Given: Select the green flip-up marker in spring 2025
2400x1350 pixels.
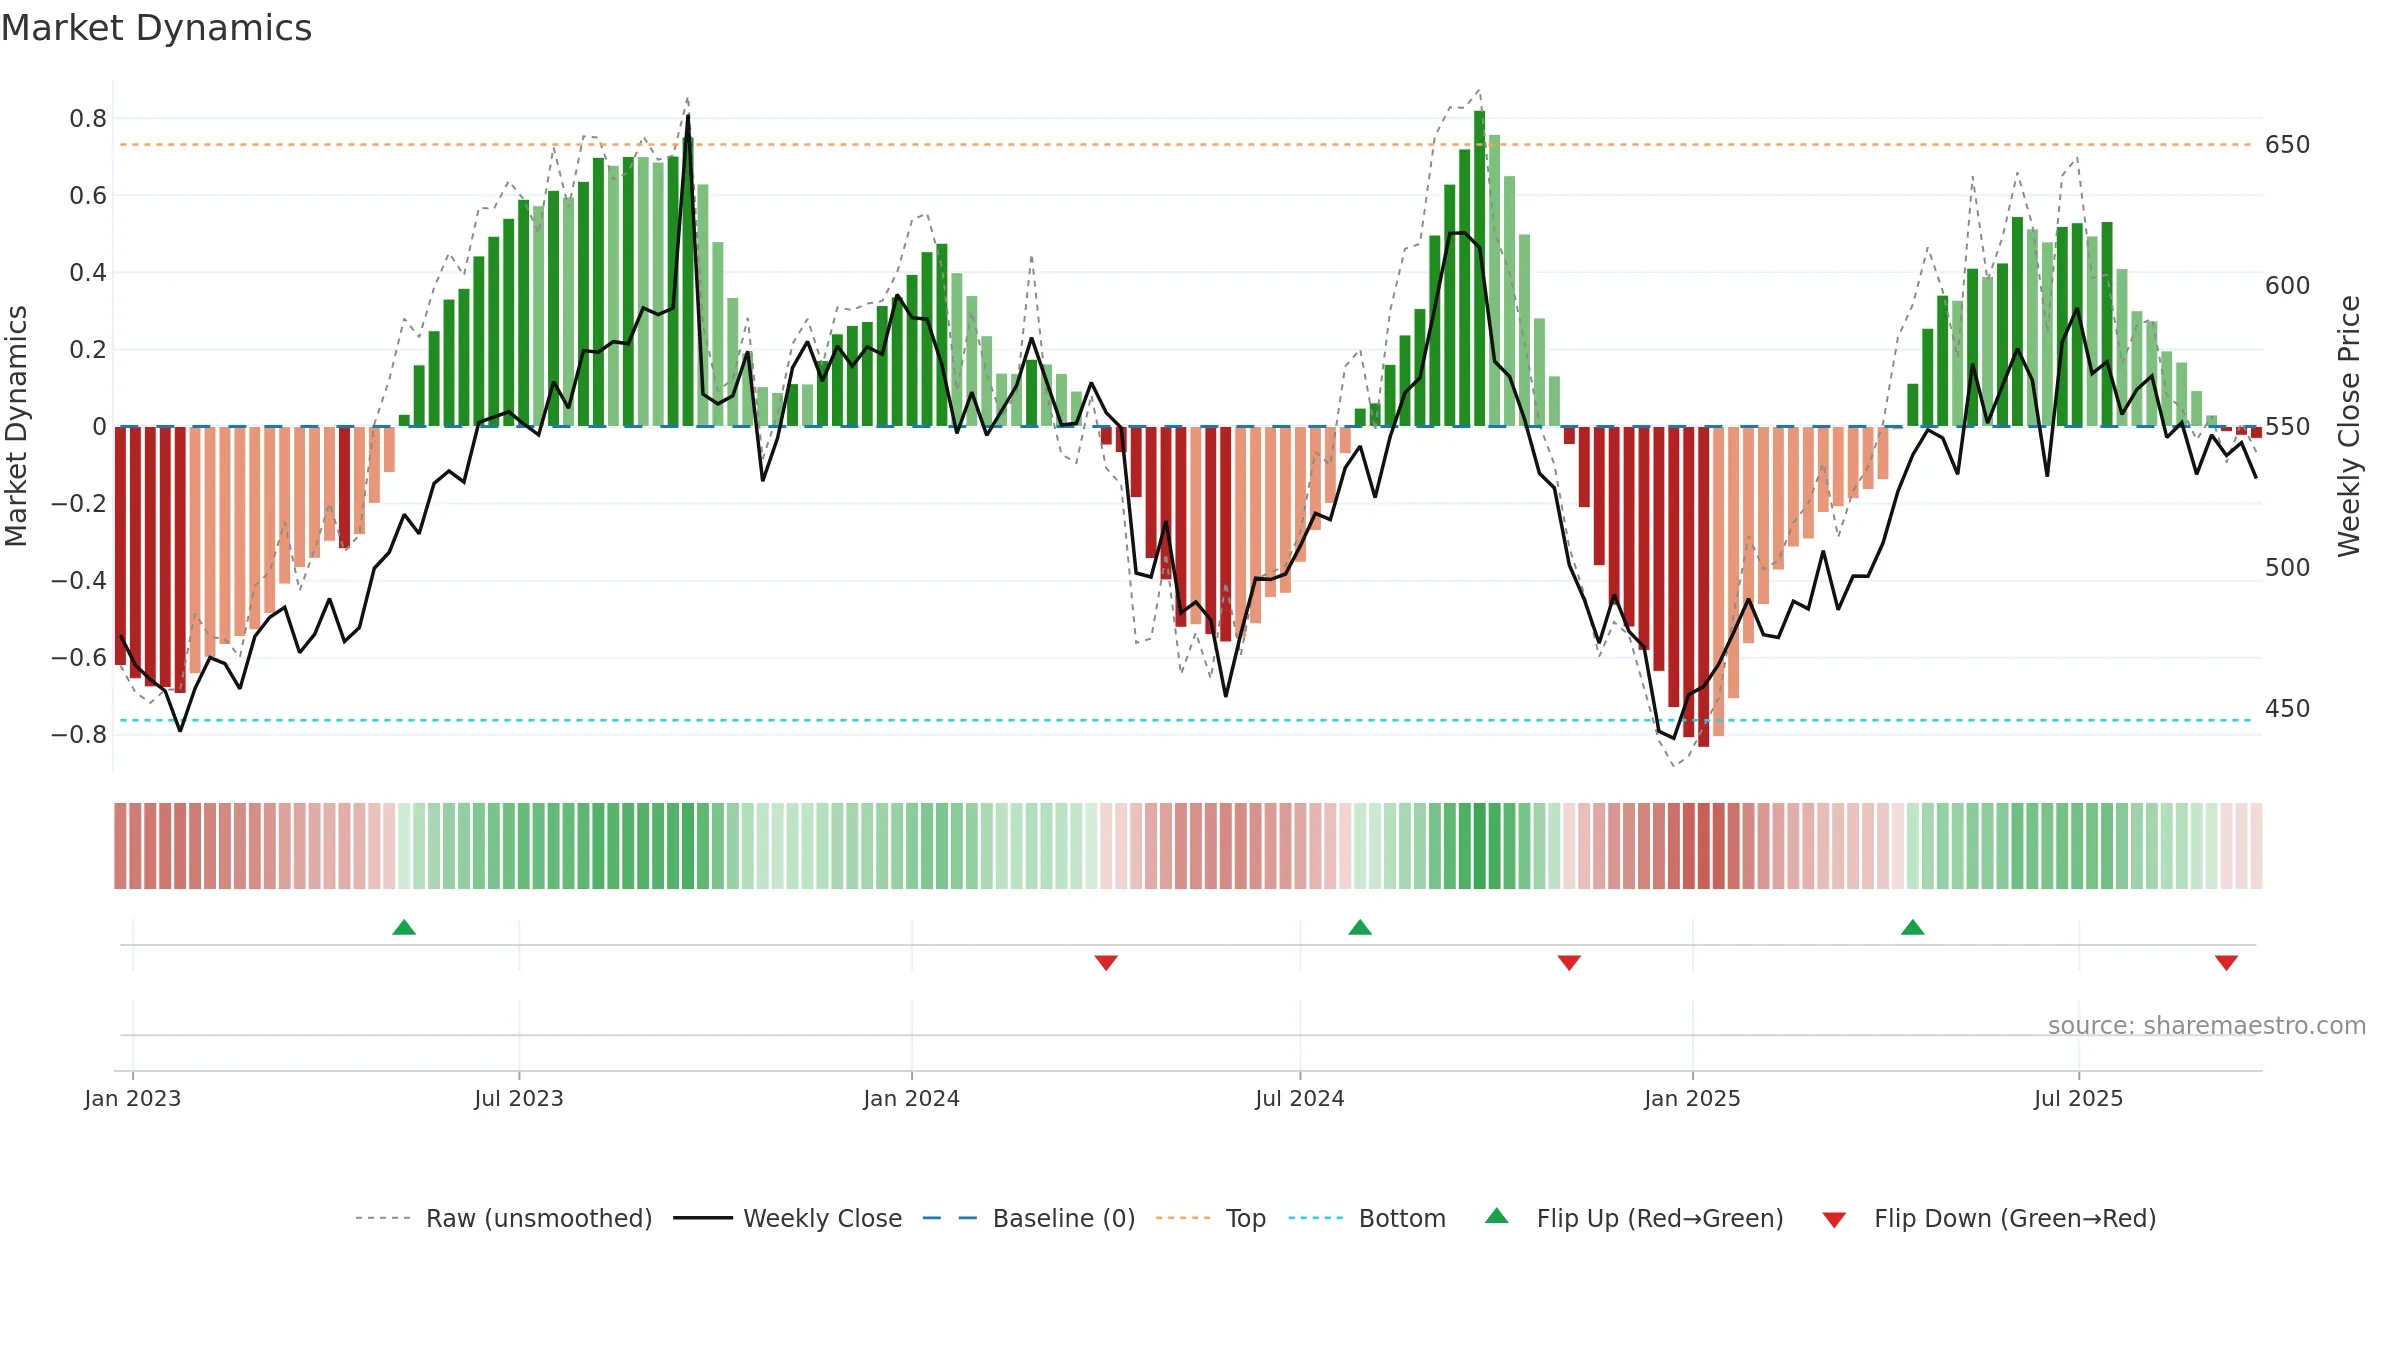Looking at the screenshot, I should coord(1913,927).
